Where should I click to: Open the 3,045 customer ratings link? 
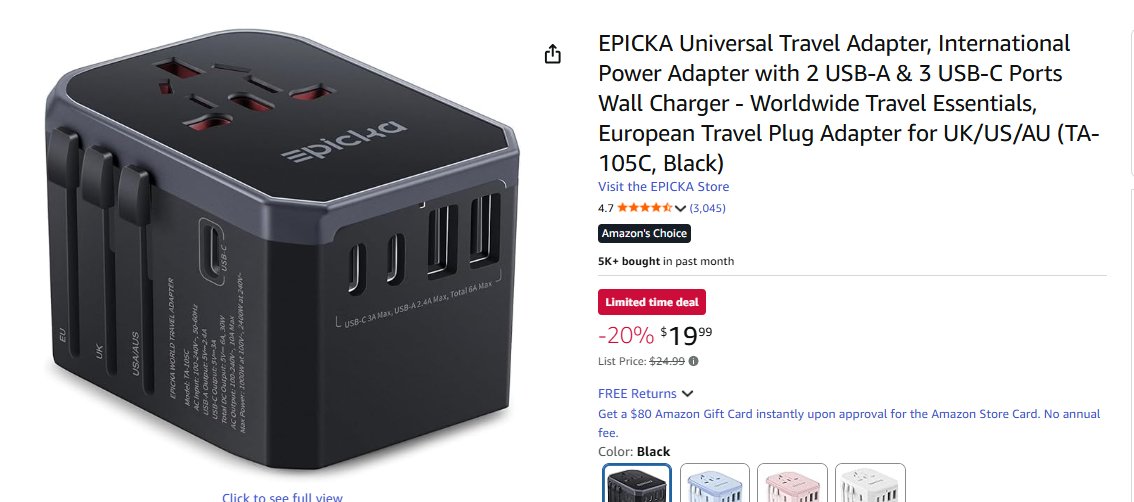[707, 208]
